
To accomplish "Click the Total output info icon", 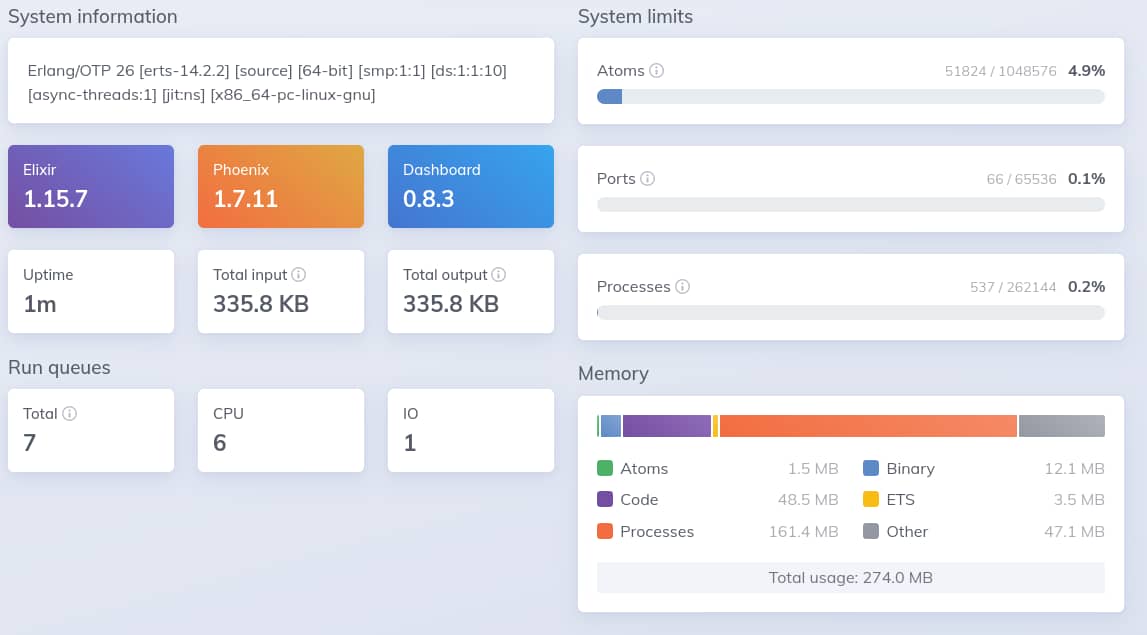I will coord(498,275).
